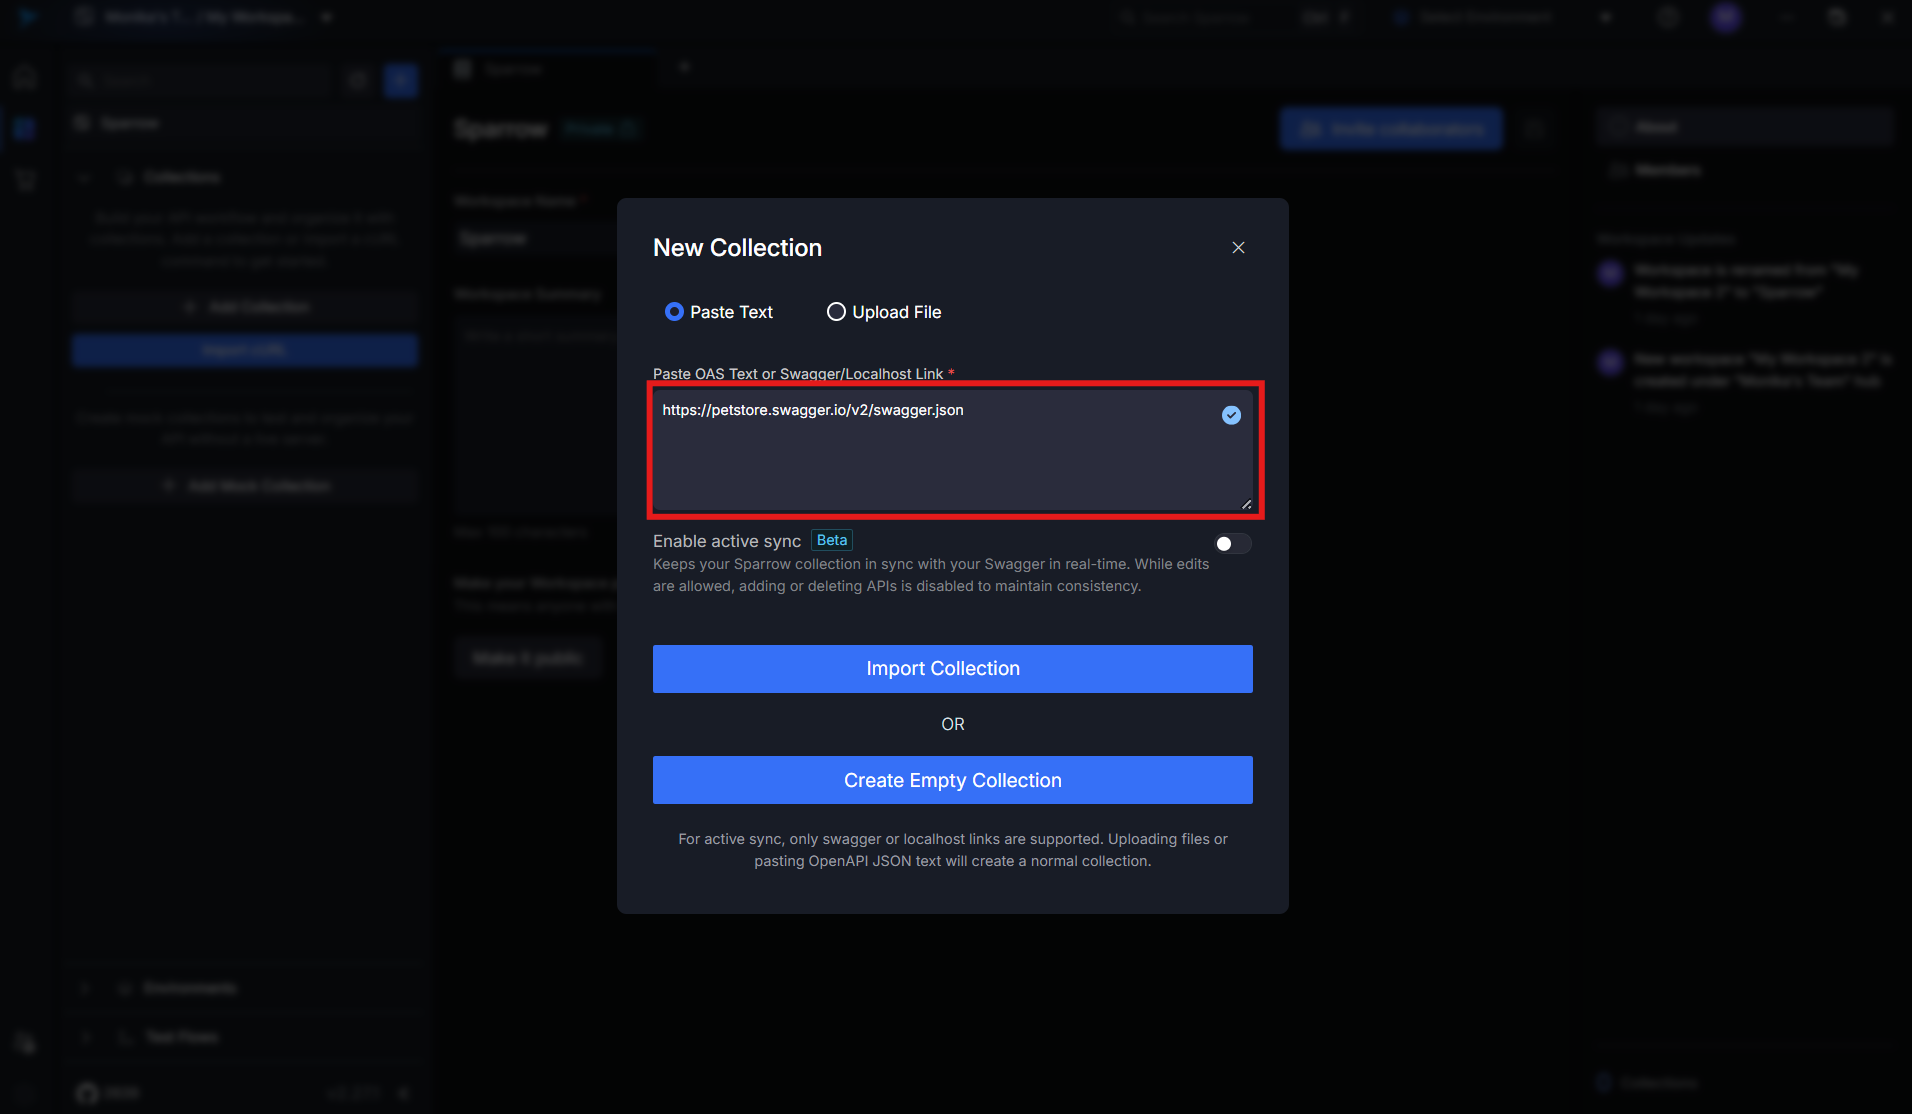Click the Import Collection button
This screenshot has height=1114, width=1912.
pyautogui.click(x=953, y=669)
